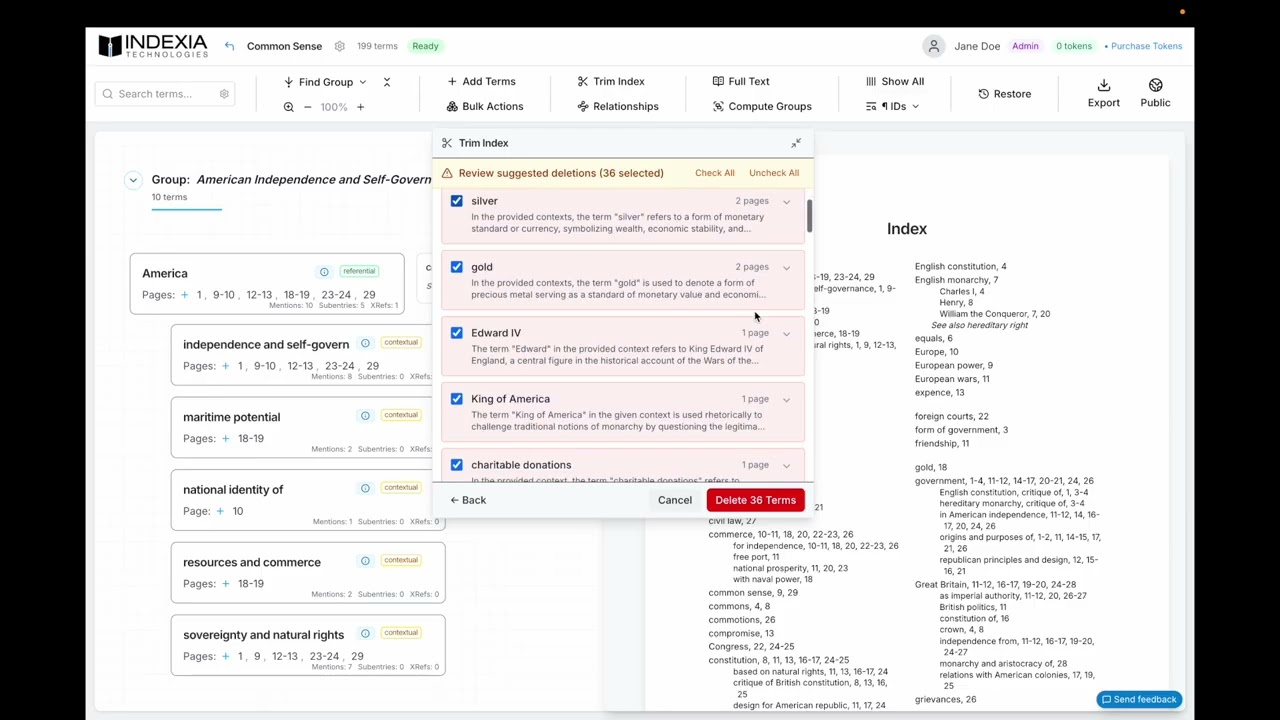Add a page to sovereignty and natural rights

point(225,656)
